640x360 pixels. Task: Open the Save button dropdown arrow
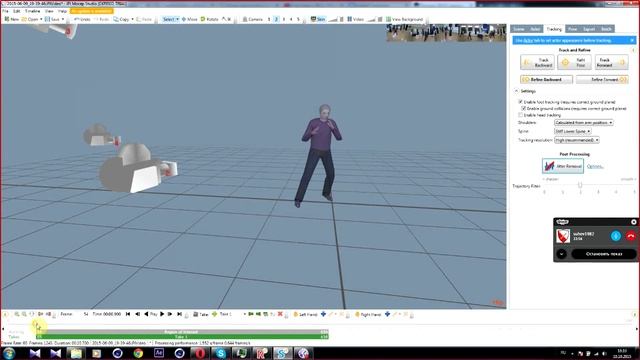tap(63, 19)
